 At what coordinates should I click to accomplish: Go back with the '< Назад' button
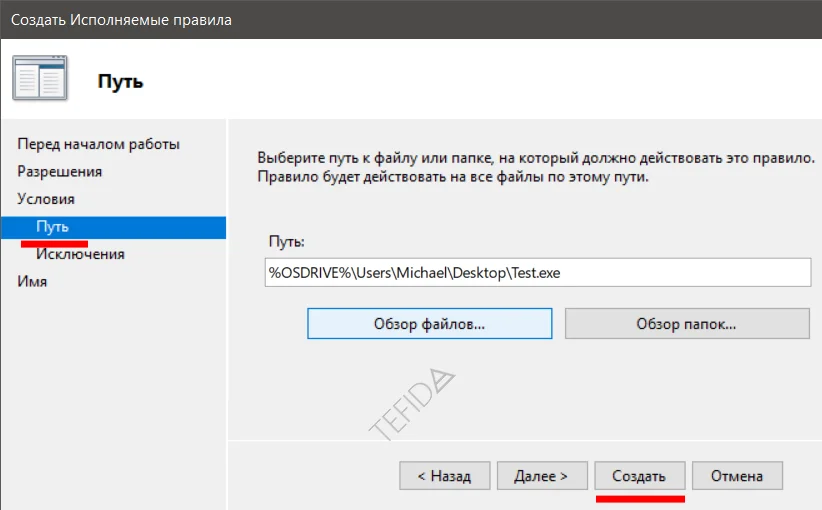(x=443, y=476)
